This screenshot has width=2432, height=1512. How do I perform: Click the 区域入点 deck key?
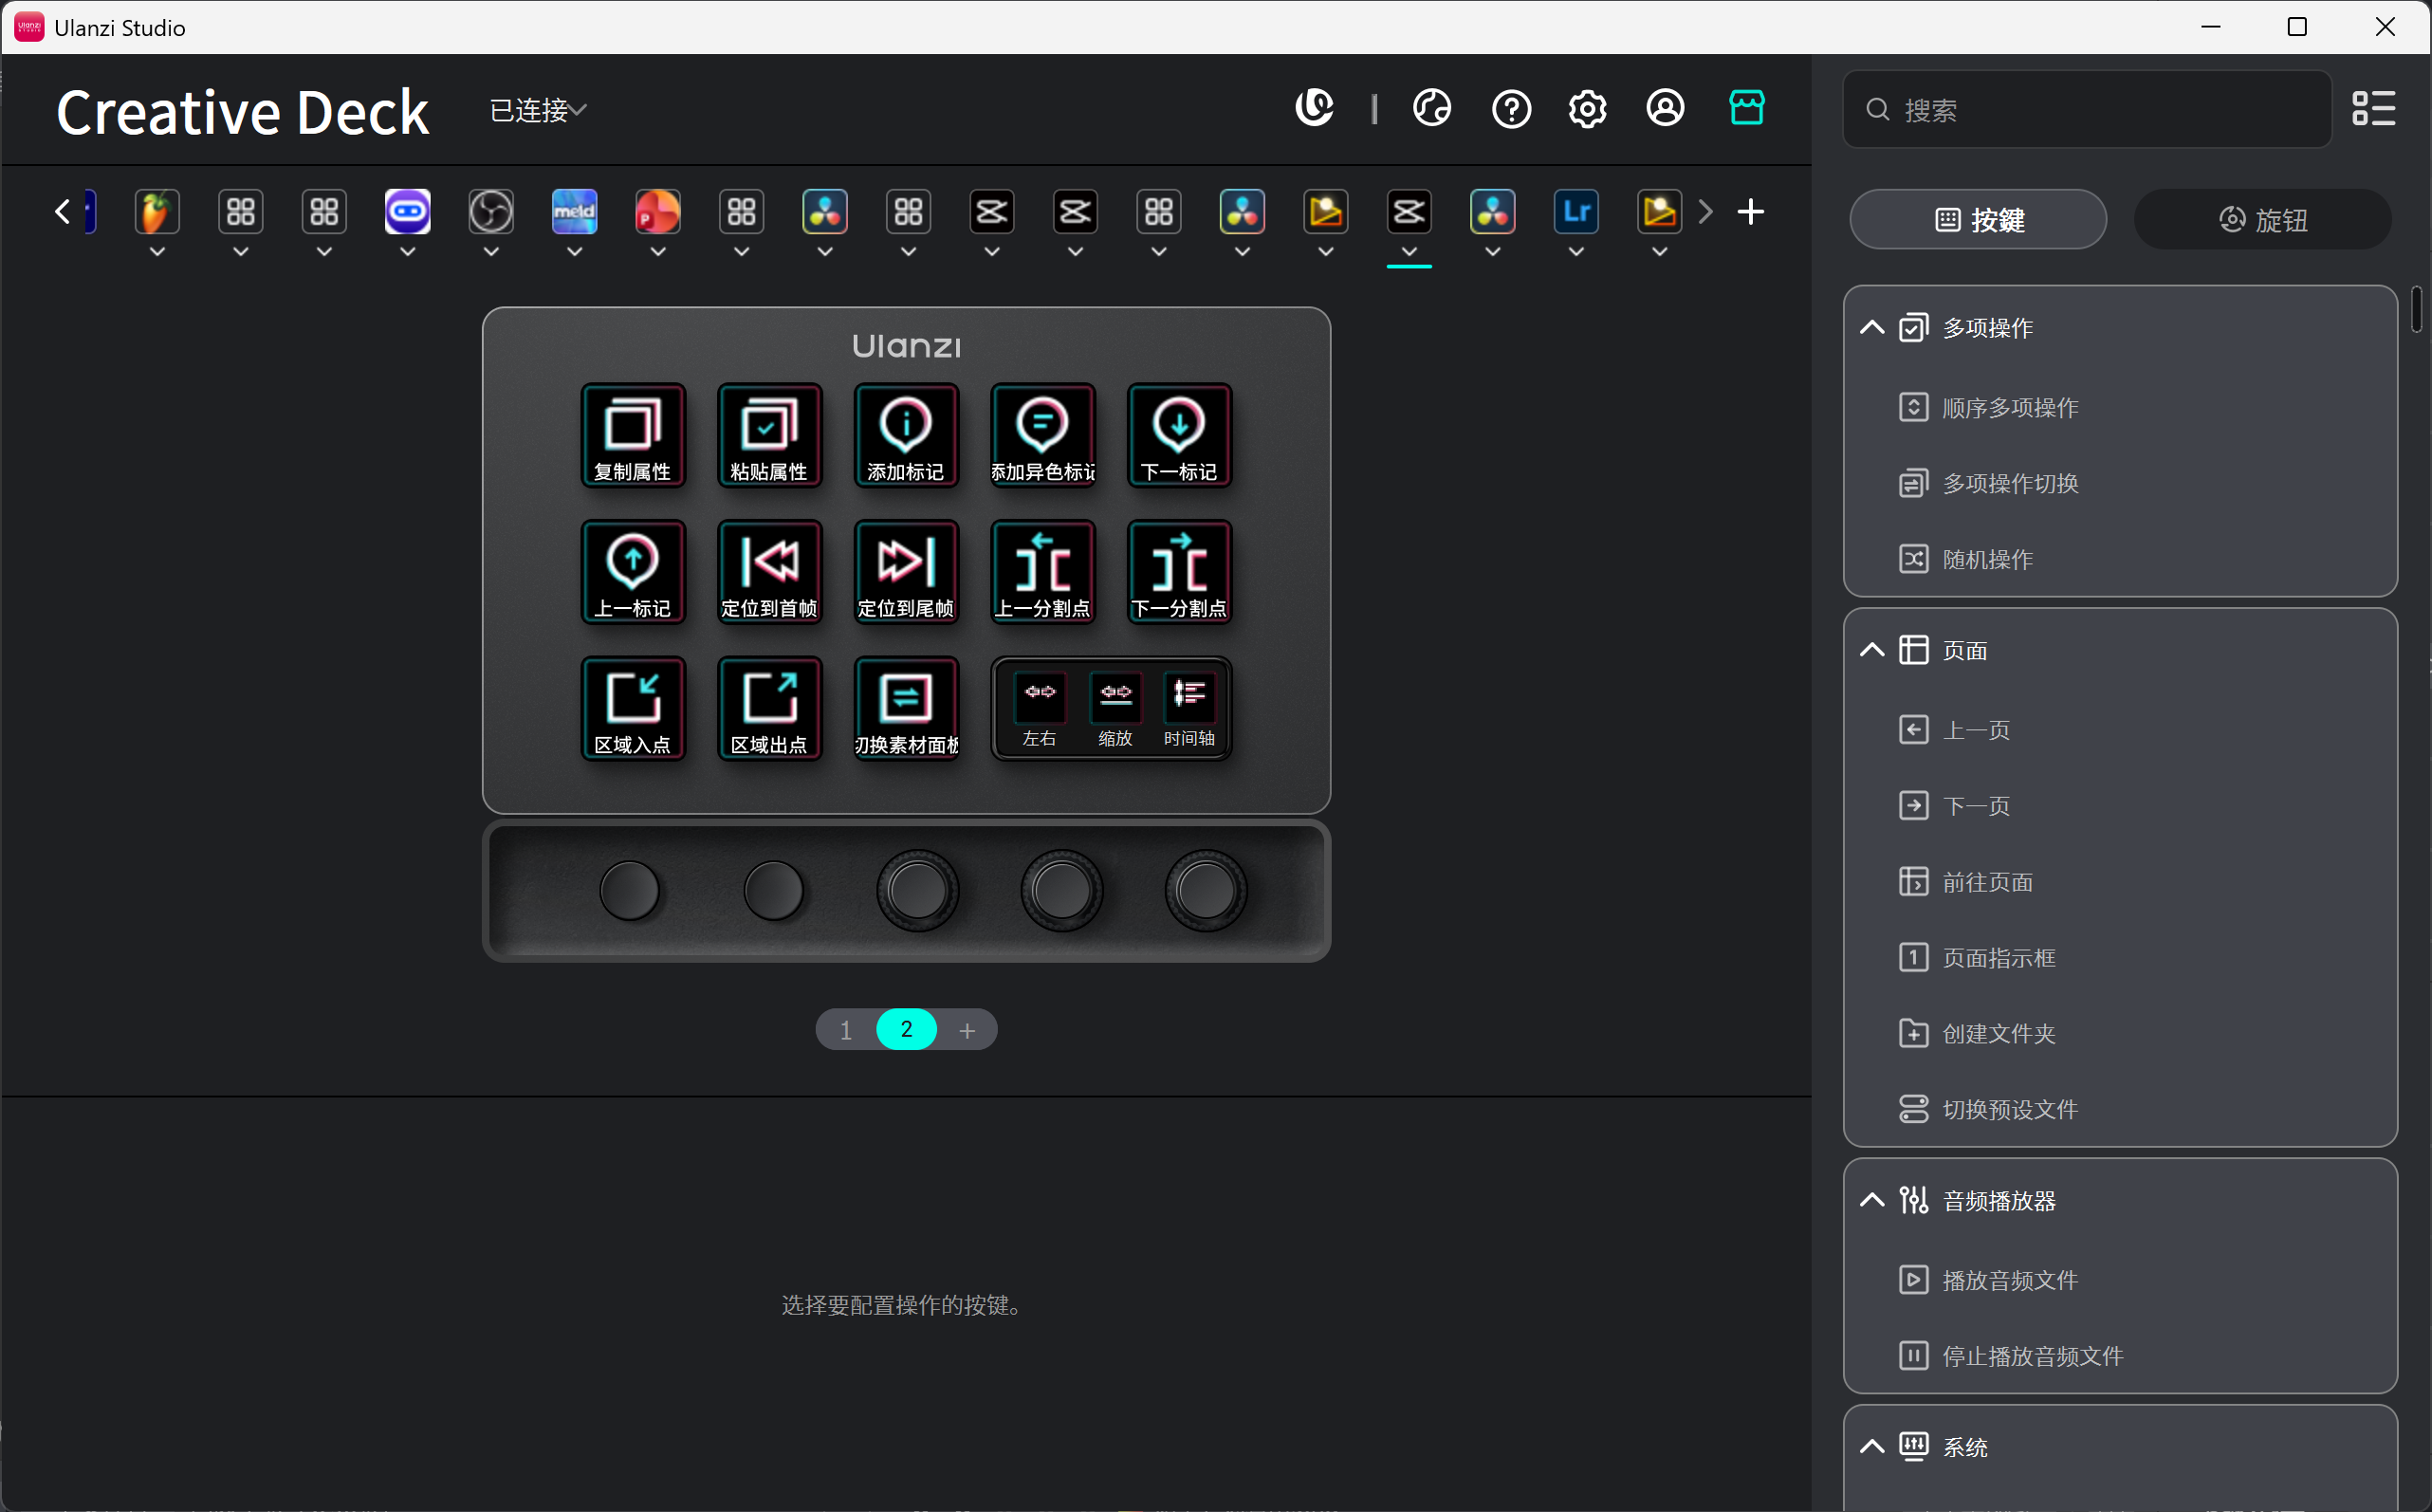(633, 708)
